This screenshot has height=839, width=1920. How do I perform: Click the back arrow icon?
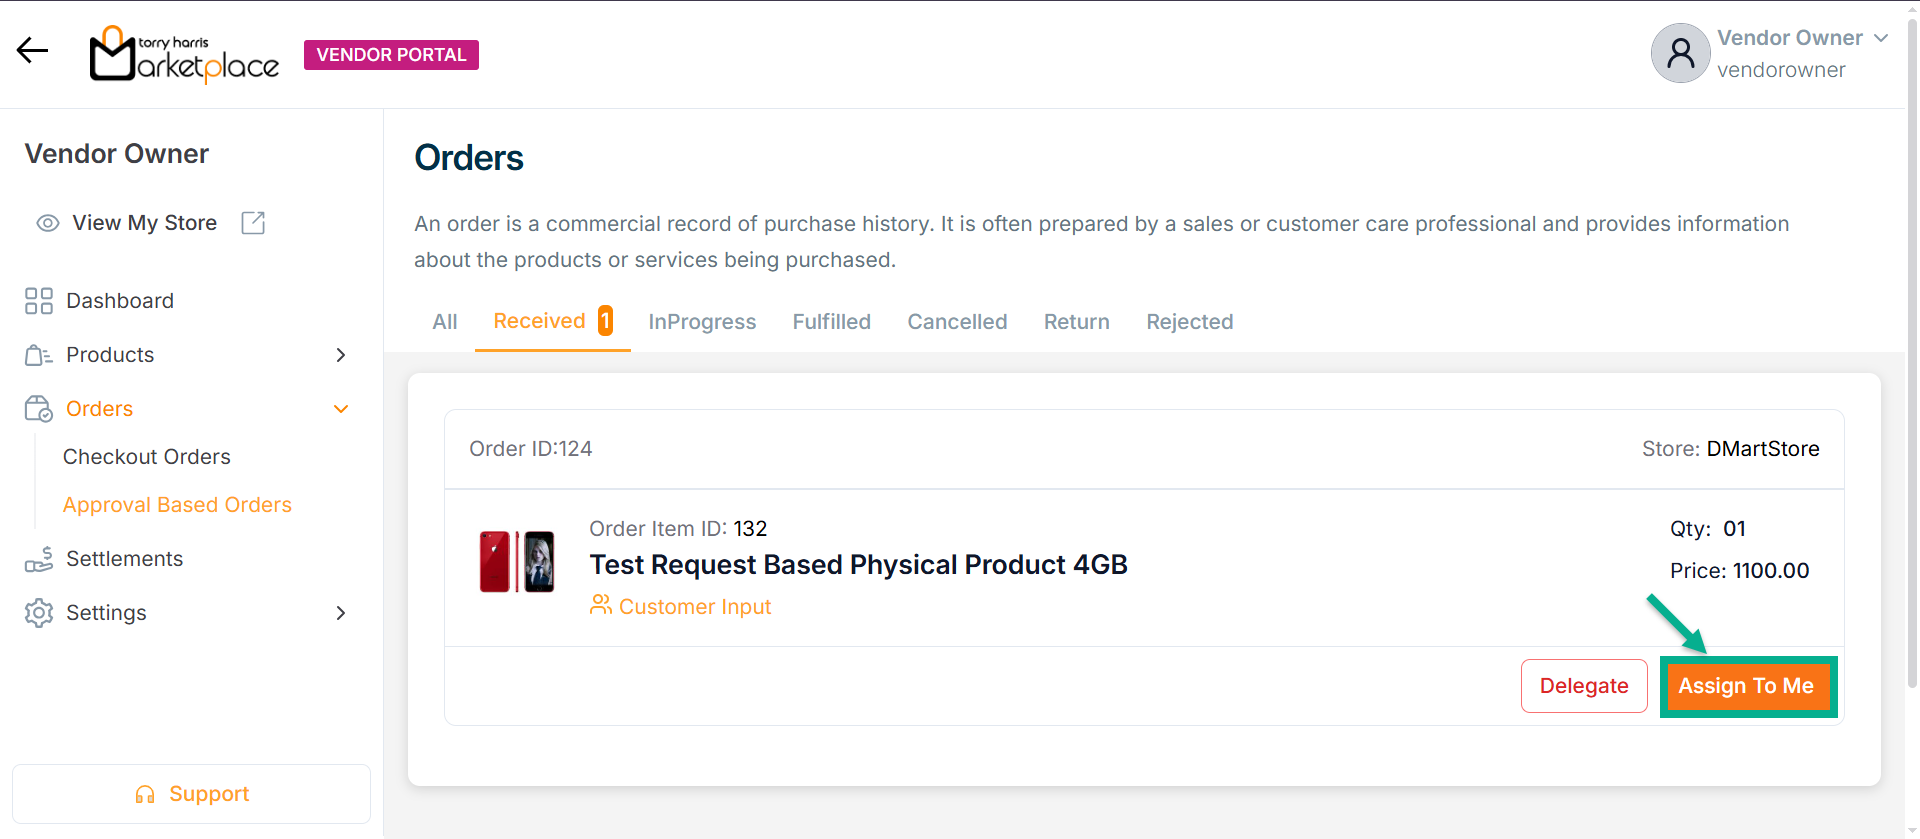coord(32,50)
